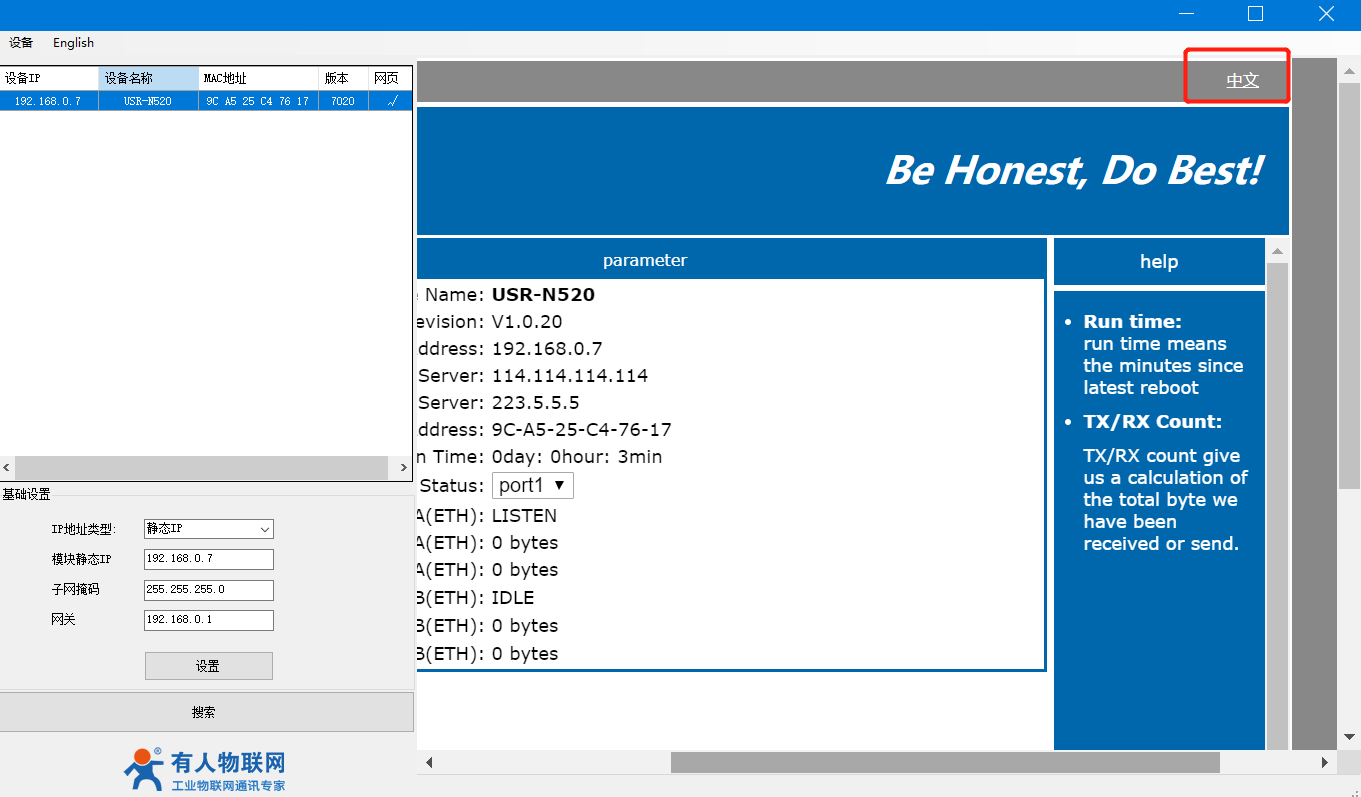Click the device list's left scroll arrow
Image resolution: width=1361 pixels, height=797 pixels.
7,468
